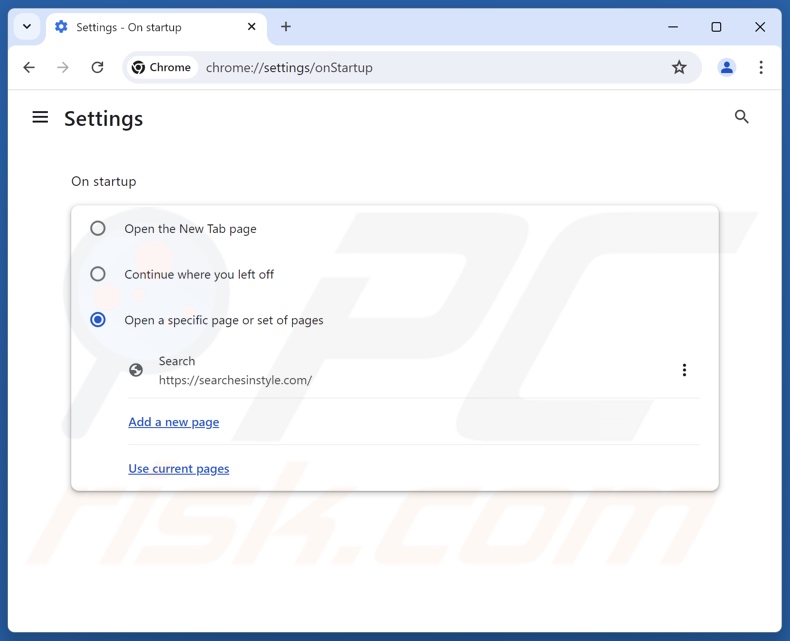Image resolution: width=790 pixels, height=641 pixels.
Task: Expand the tab search dropdown arrow
Action: coord(27,27)
